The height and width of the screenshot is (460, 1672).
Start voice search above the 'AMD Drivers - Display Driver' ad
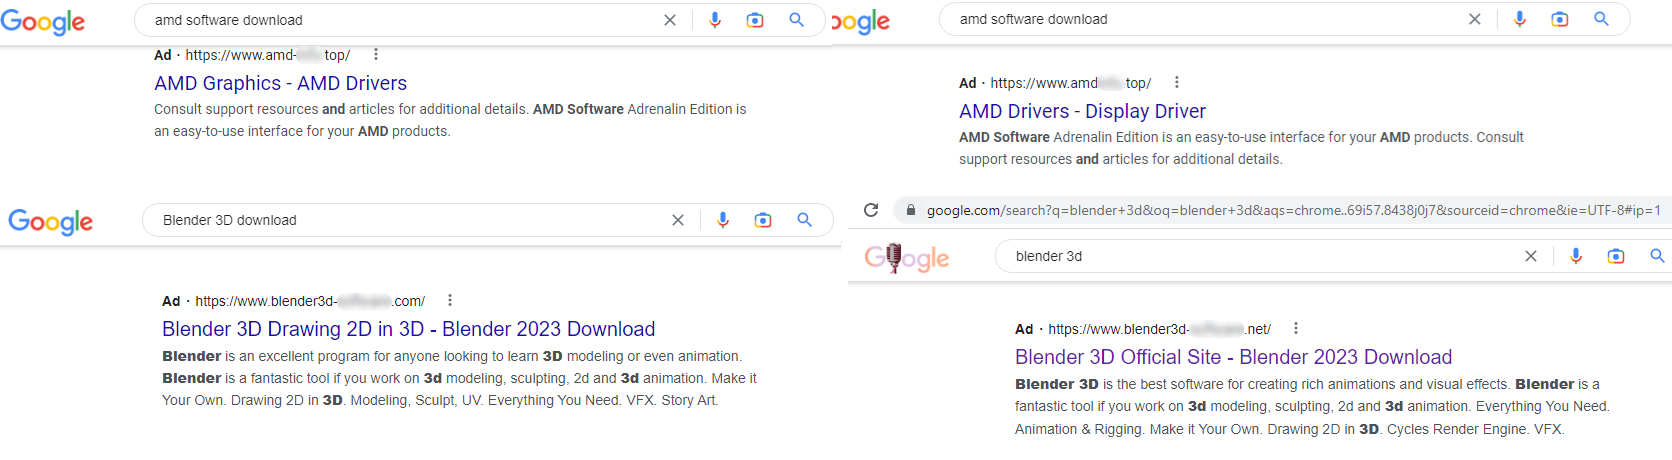1520,19
